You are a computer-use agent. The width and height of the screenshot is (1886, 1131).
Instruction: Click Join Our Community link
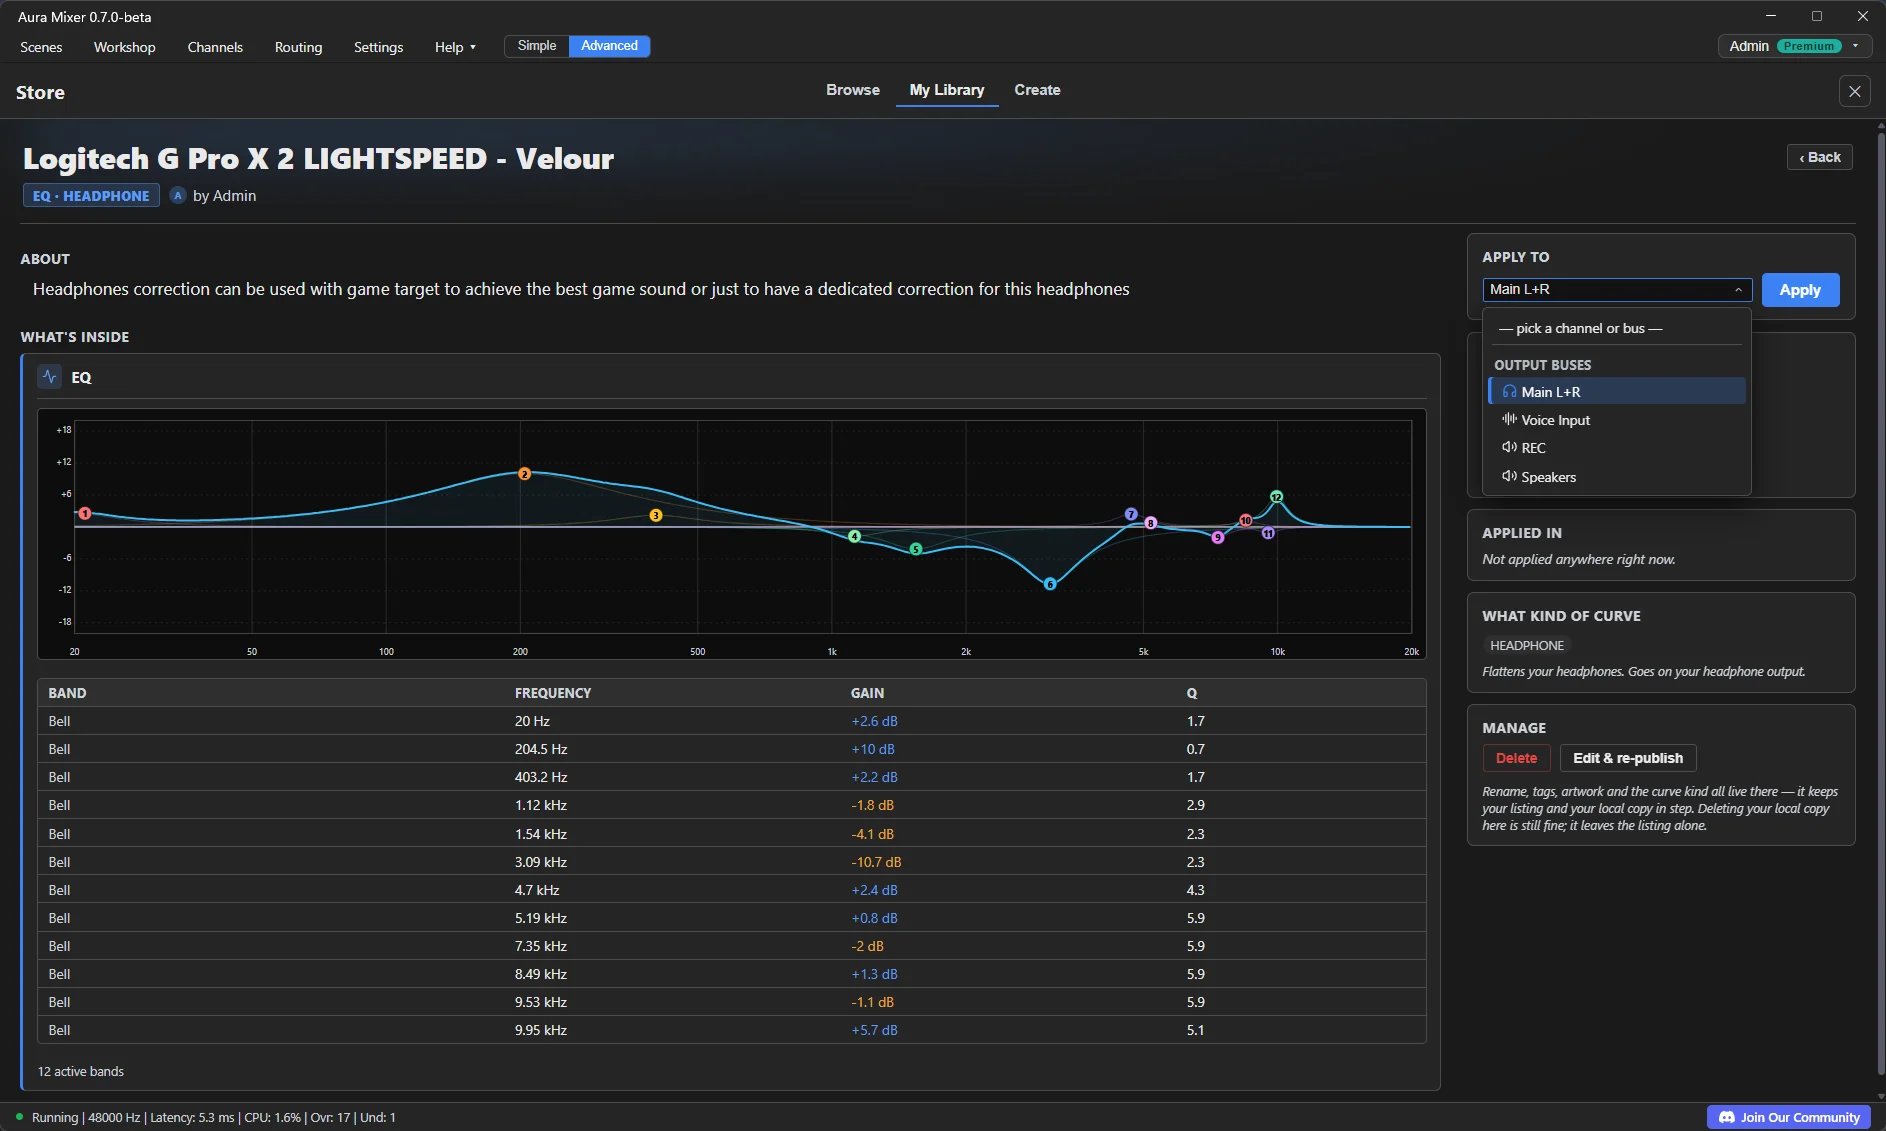click(1788, 1117)
